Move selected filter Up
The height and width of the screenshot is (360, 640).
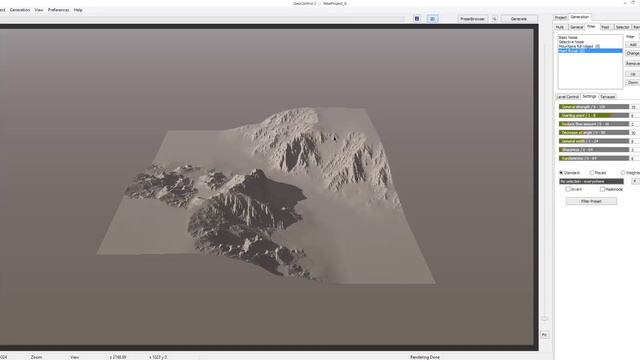[633, 74]
